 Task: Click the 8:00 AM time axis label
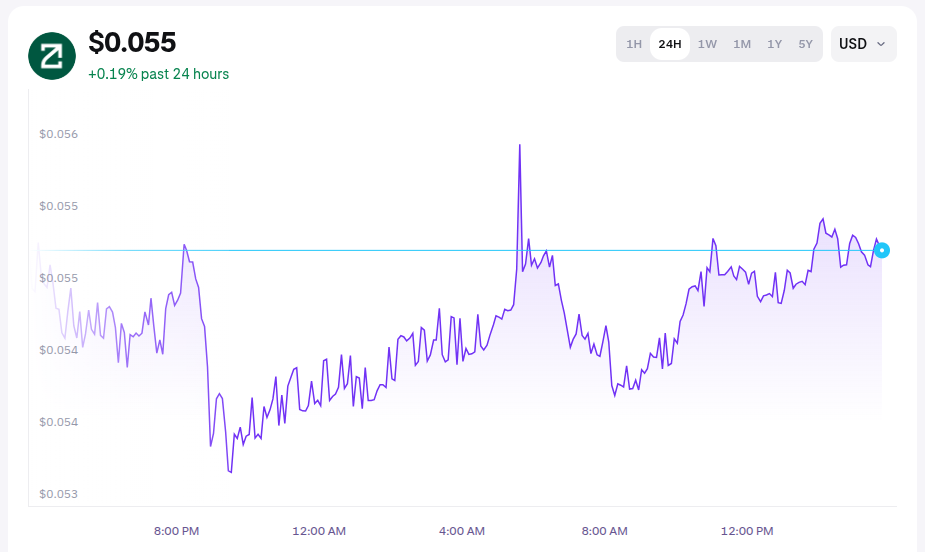pos(604,530)
